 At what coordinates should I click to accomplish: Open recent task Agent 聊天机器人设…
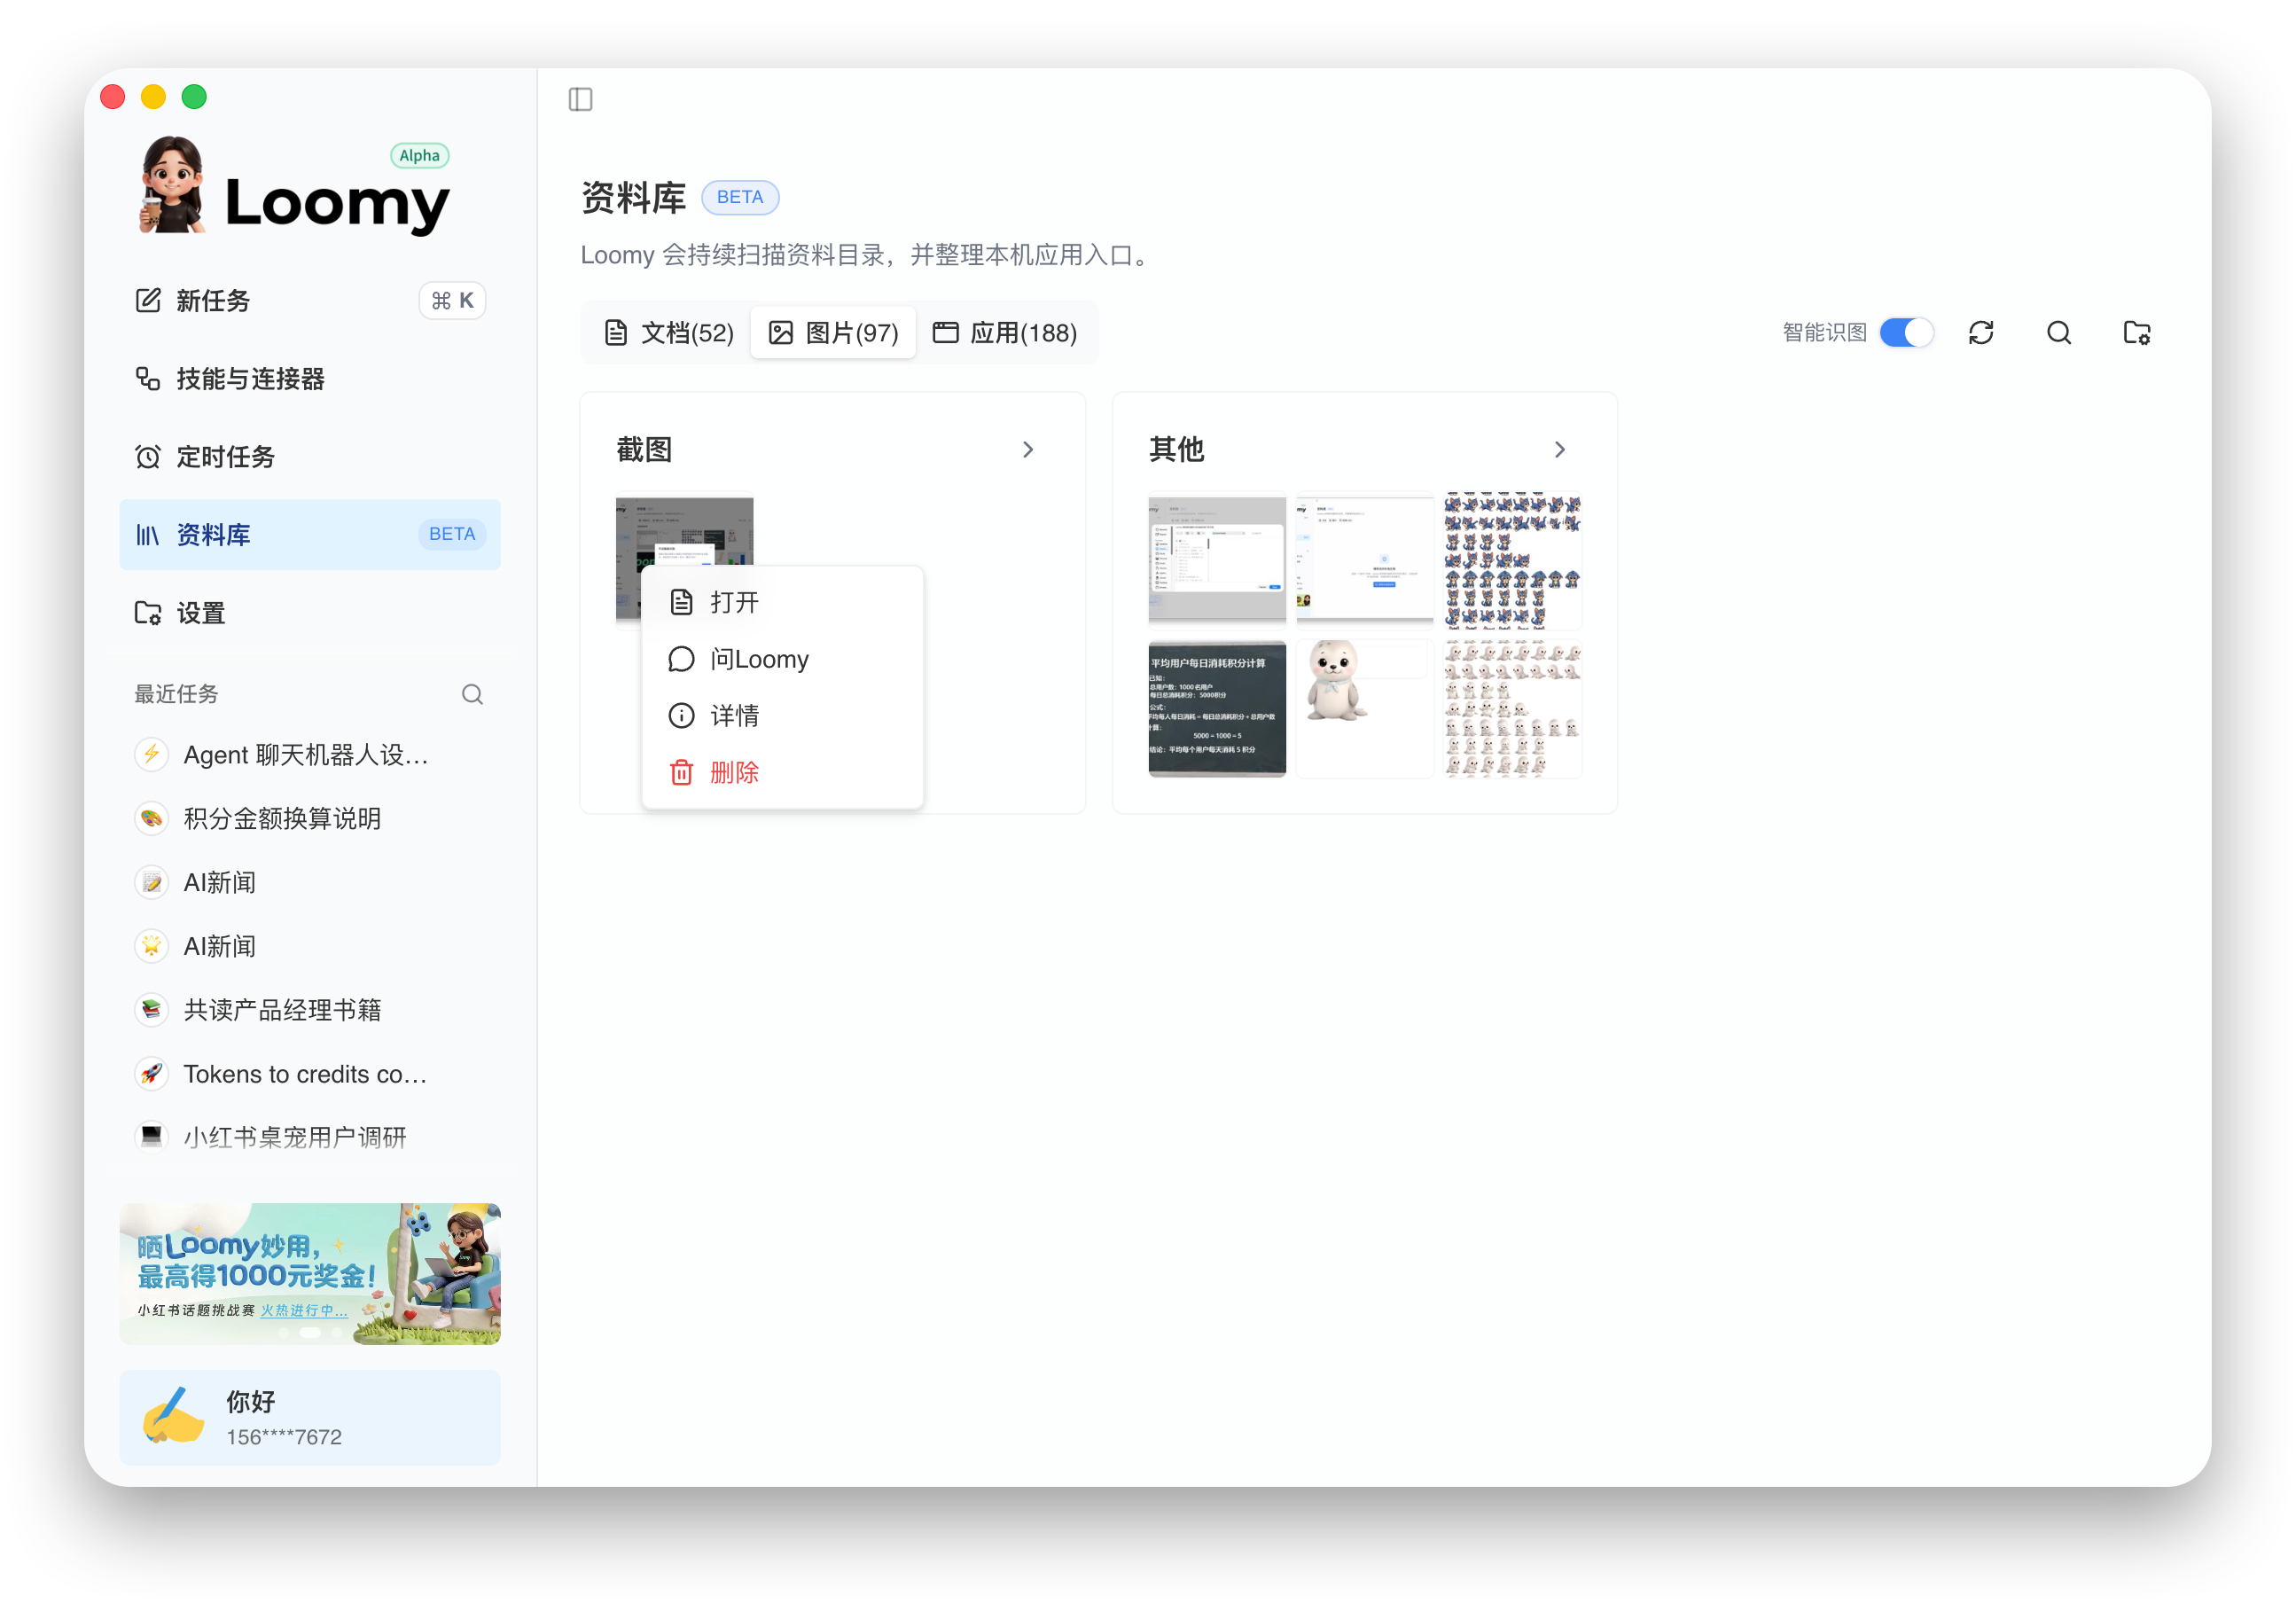(x=310, y=754)
